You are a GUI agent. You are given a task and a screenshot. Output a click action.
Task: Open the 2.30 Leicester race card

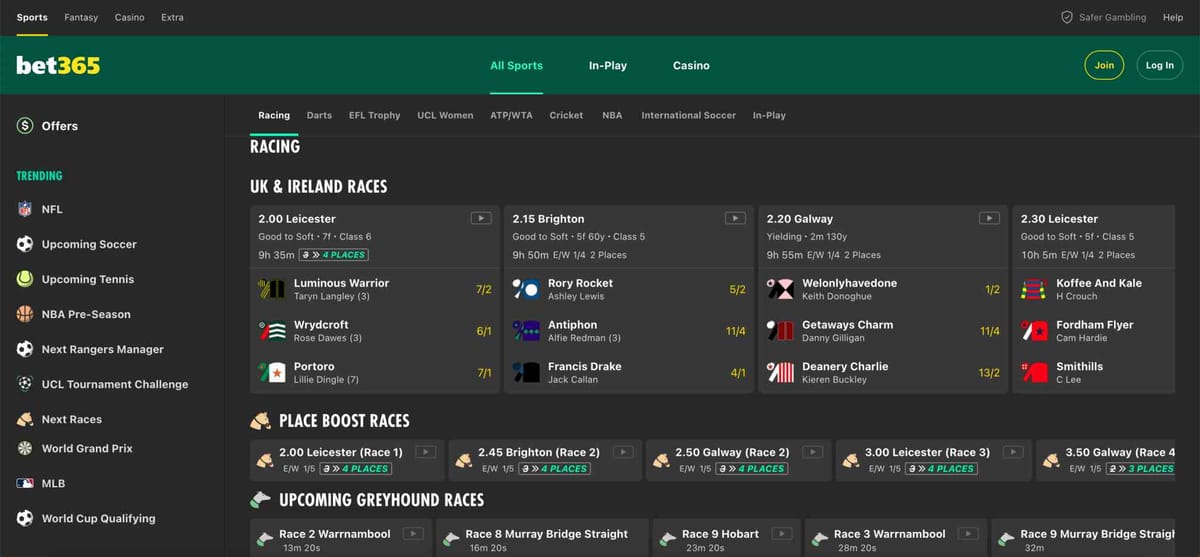pos(1059,219)
